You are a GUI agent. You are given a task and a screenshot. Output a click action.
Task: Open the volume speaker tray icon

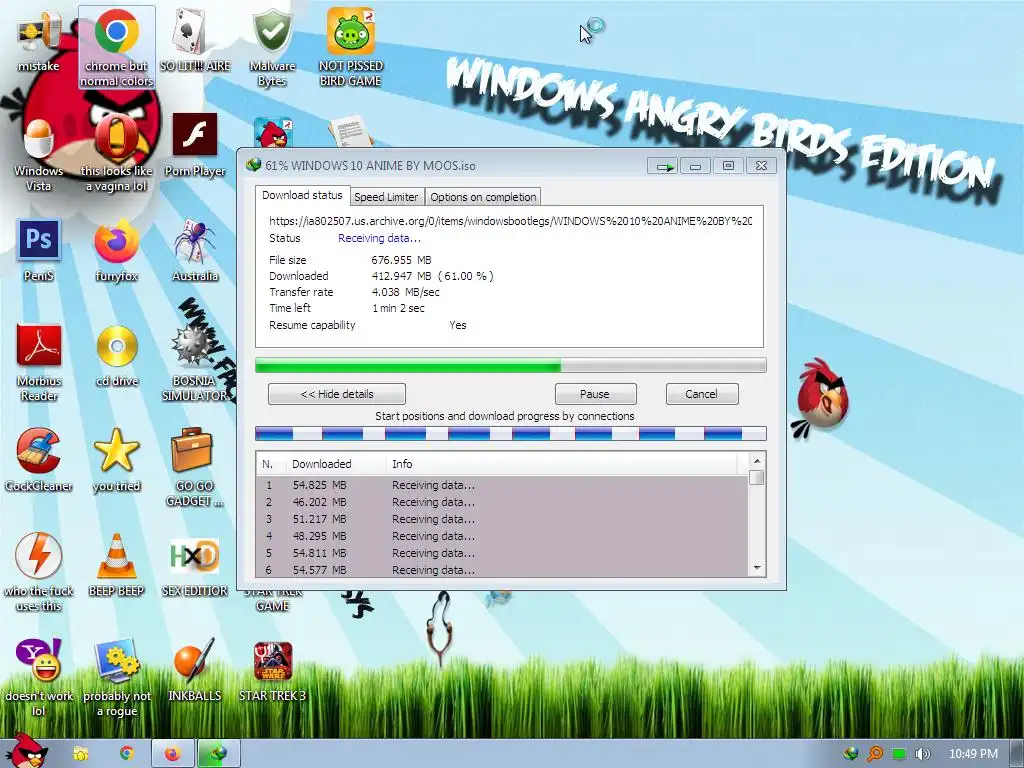coord(923,754)
